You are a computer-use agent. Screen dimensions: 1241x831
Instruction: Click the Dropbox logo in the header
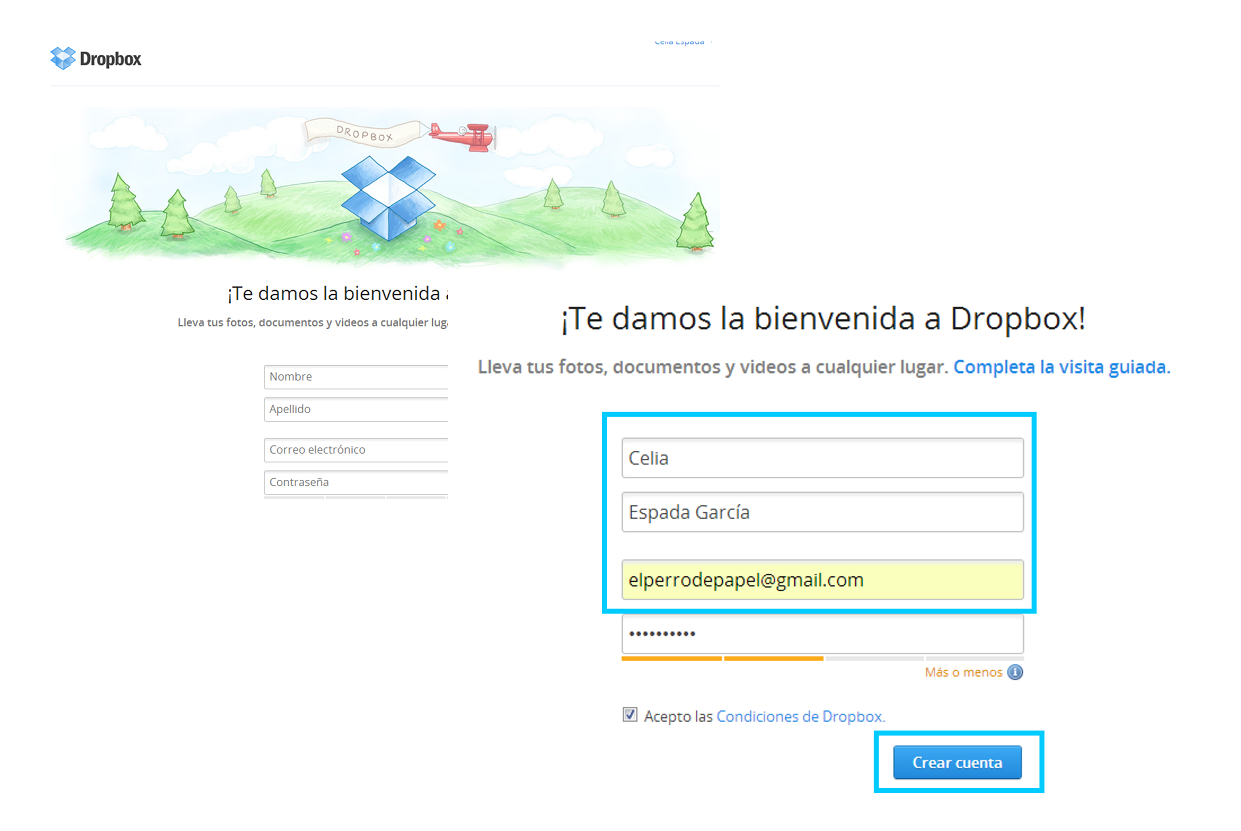(96, 58)
